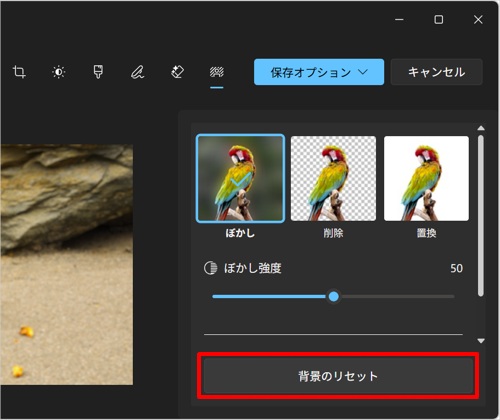500x420 pixels.
Task: Select the Filter brush icon
Action: coord(98,72)
